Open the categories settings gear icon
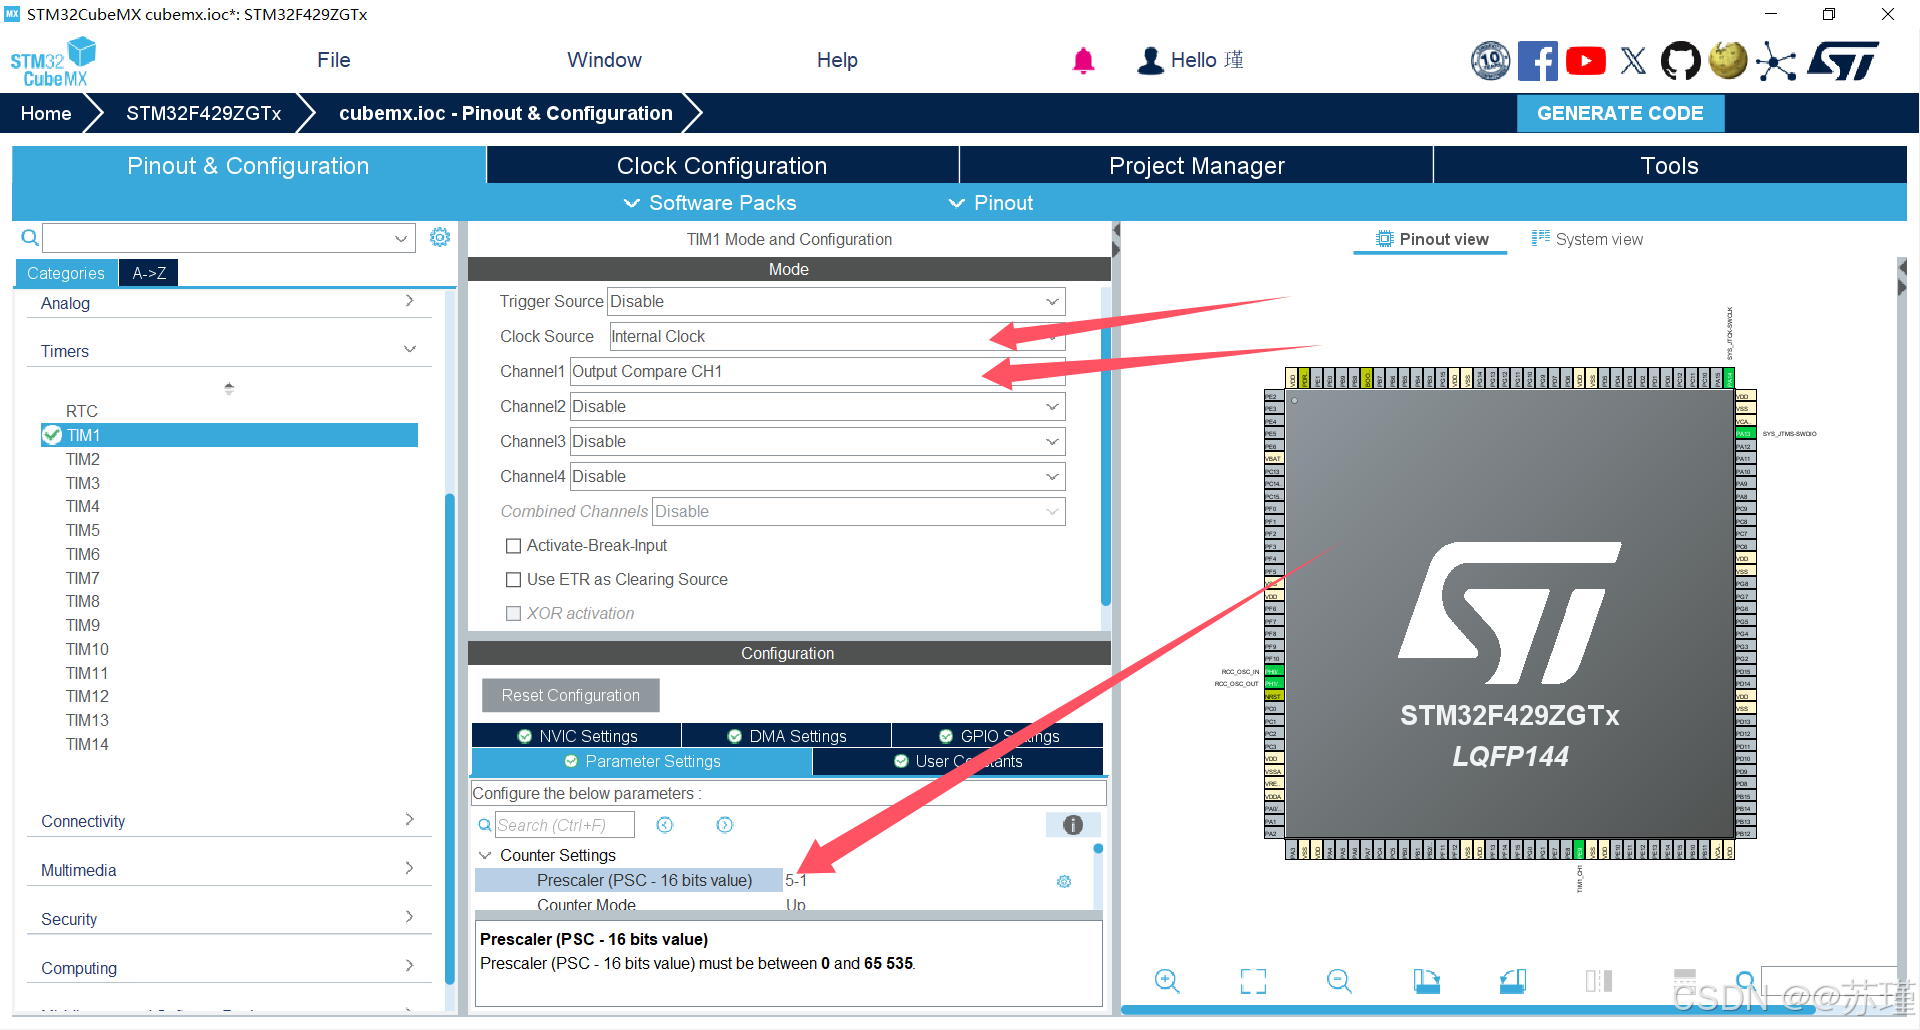Viewport: 1920px width, 1030px height. click(440, 237)
